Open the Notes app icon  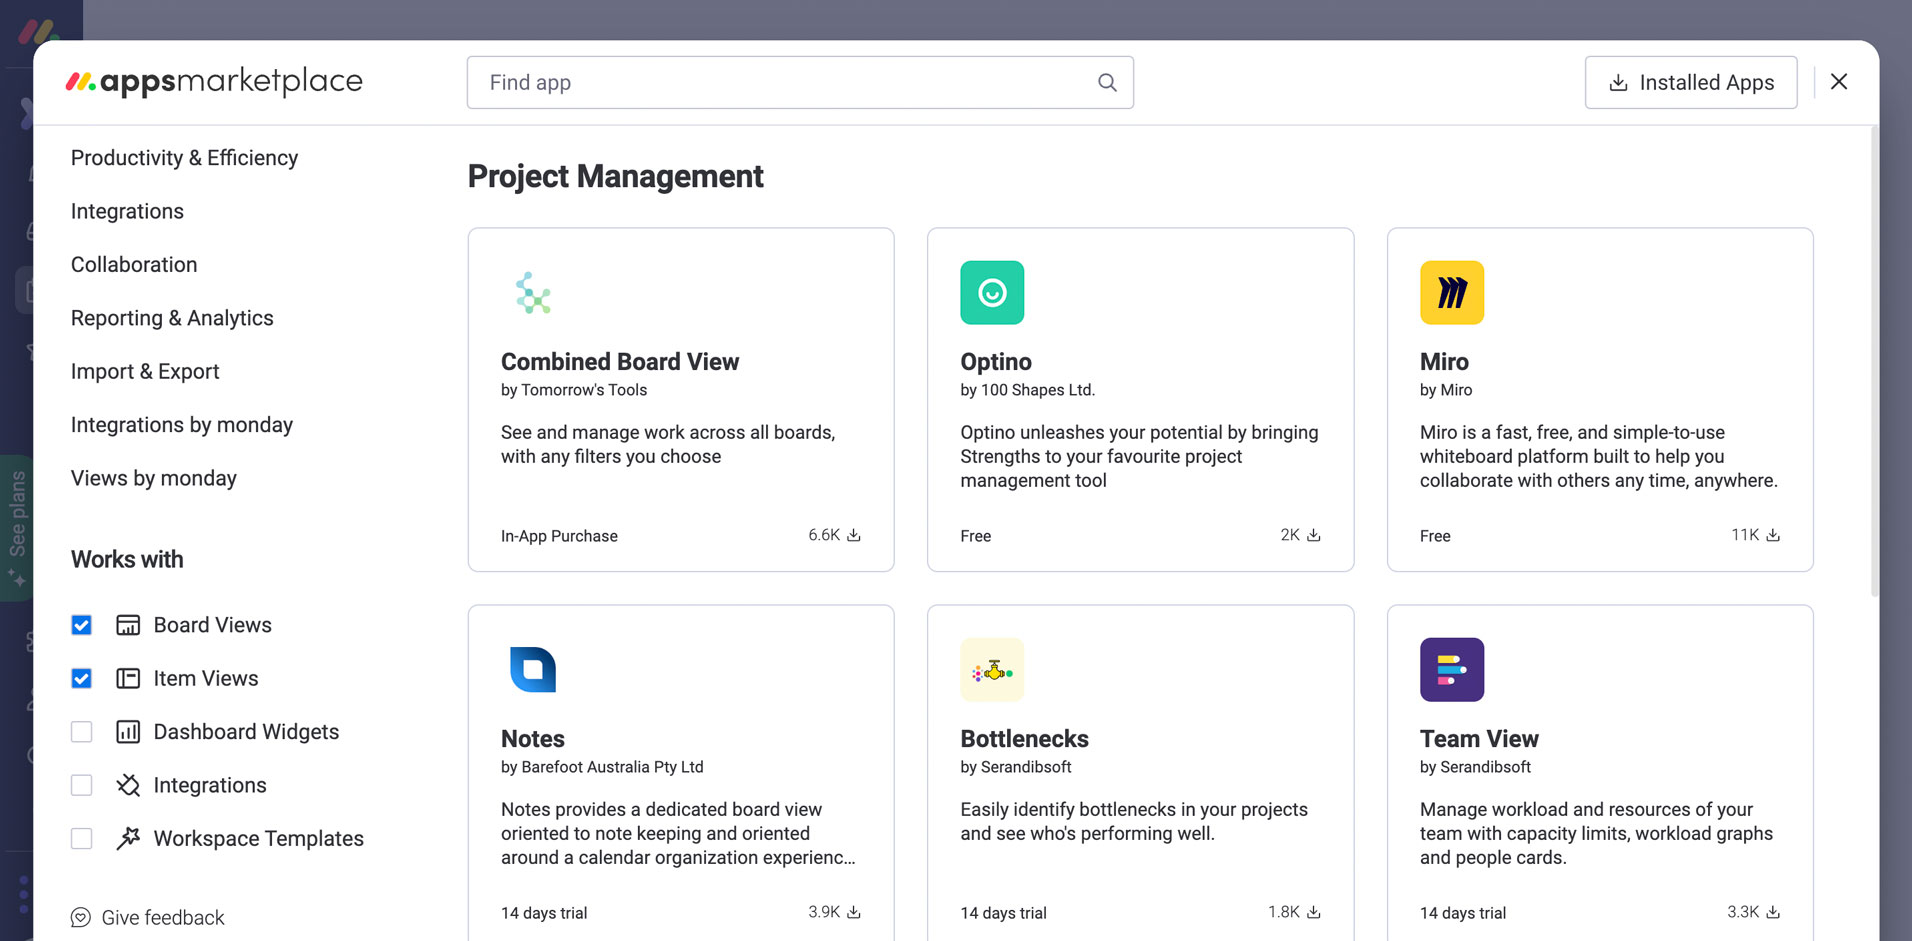pos(533,670)
